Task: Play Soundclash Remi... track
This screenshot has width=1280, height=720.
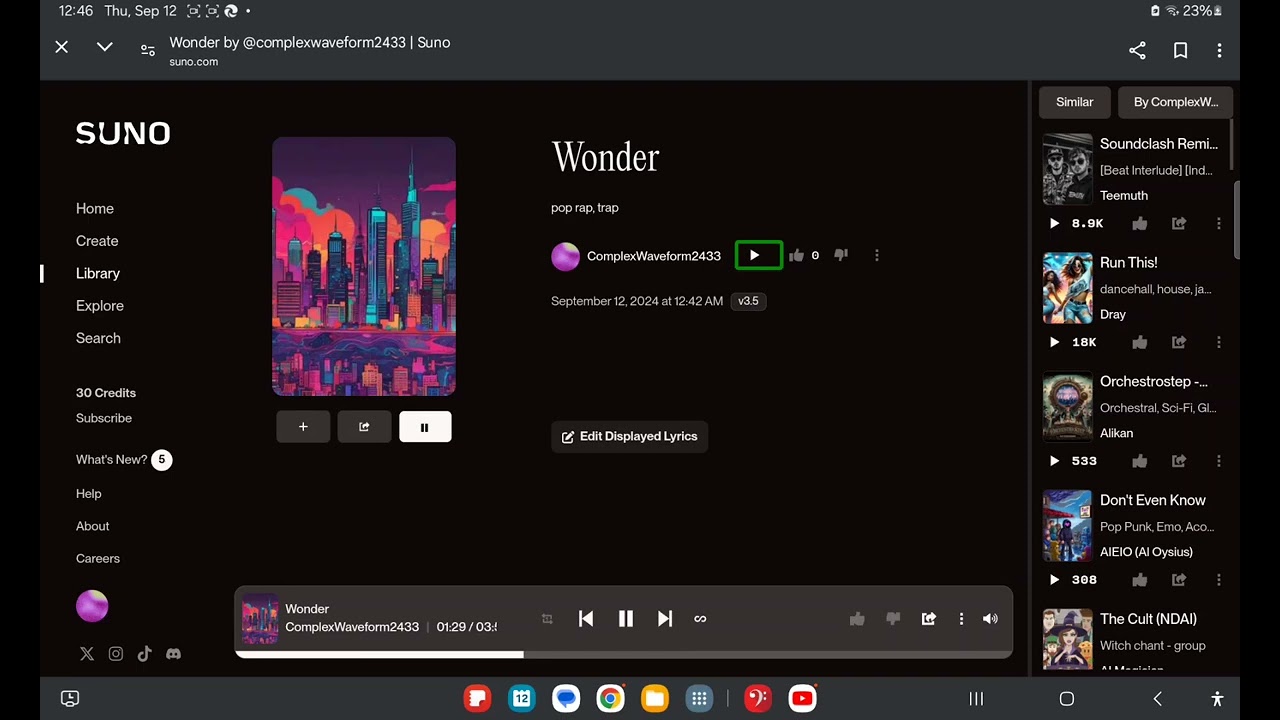Action: tap(1054, 224)
